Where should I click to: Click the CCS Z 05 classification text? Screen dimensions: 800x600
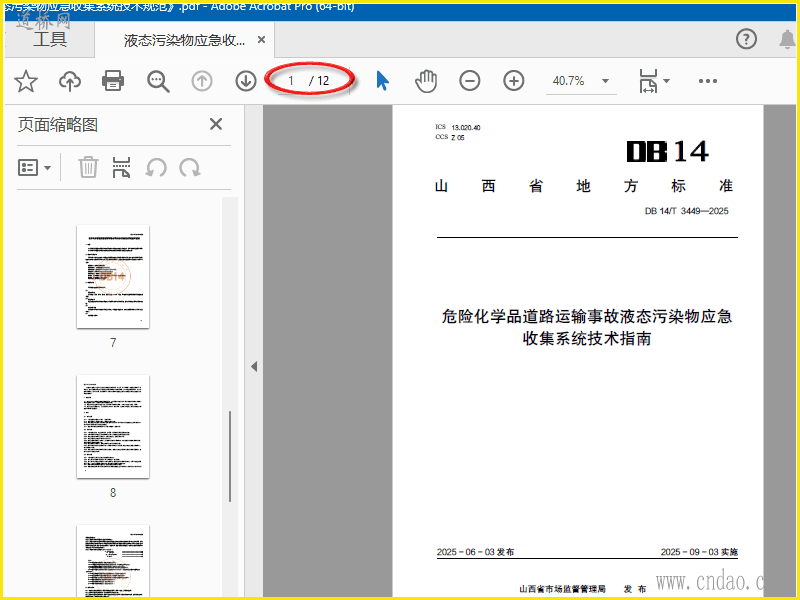pos(449,137)
